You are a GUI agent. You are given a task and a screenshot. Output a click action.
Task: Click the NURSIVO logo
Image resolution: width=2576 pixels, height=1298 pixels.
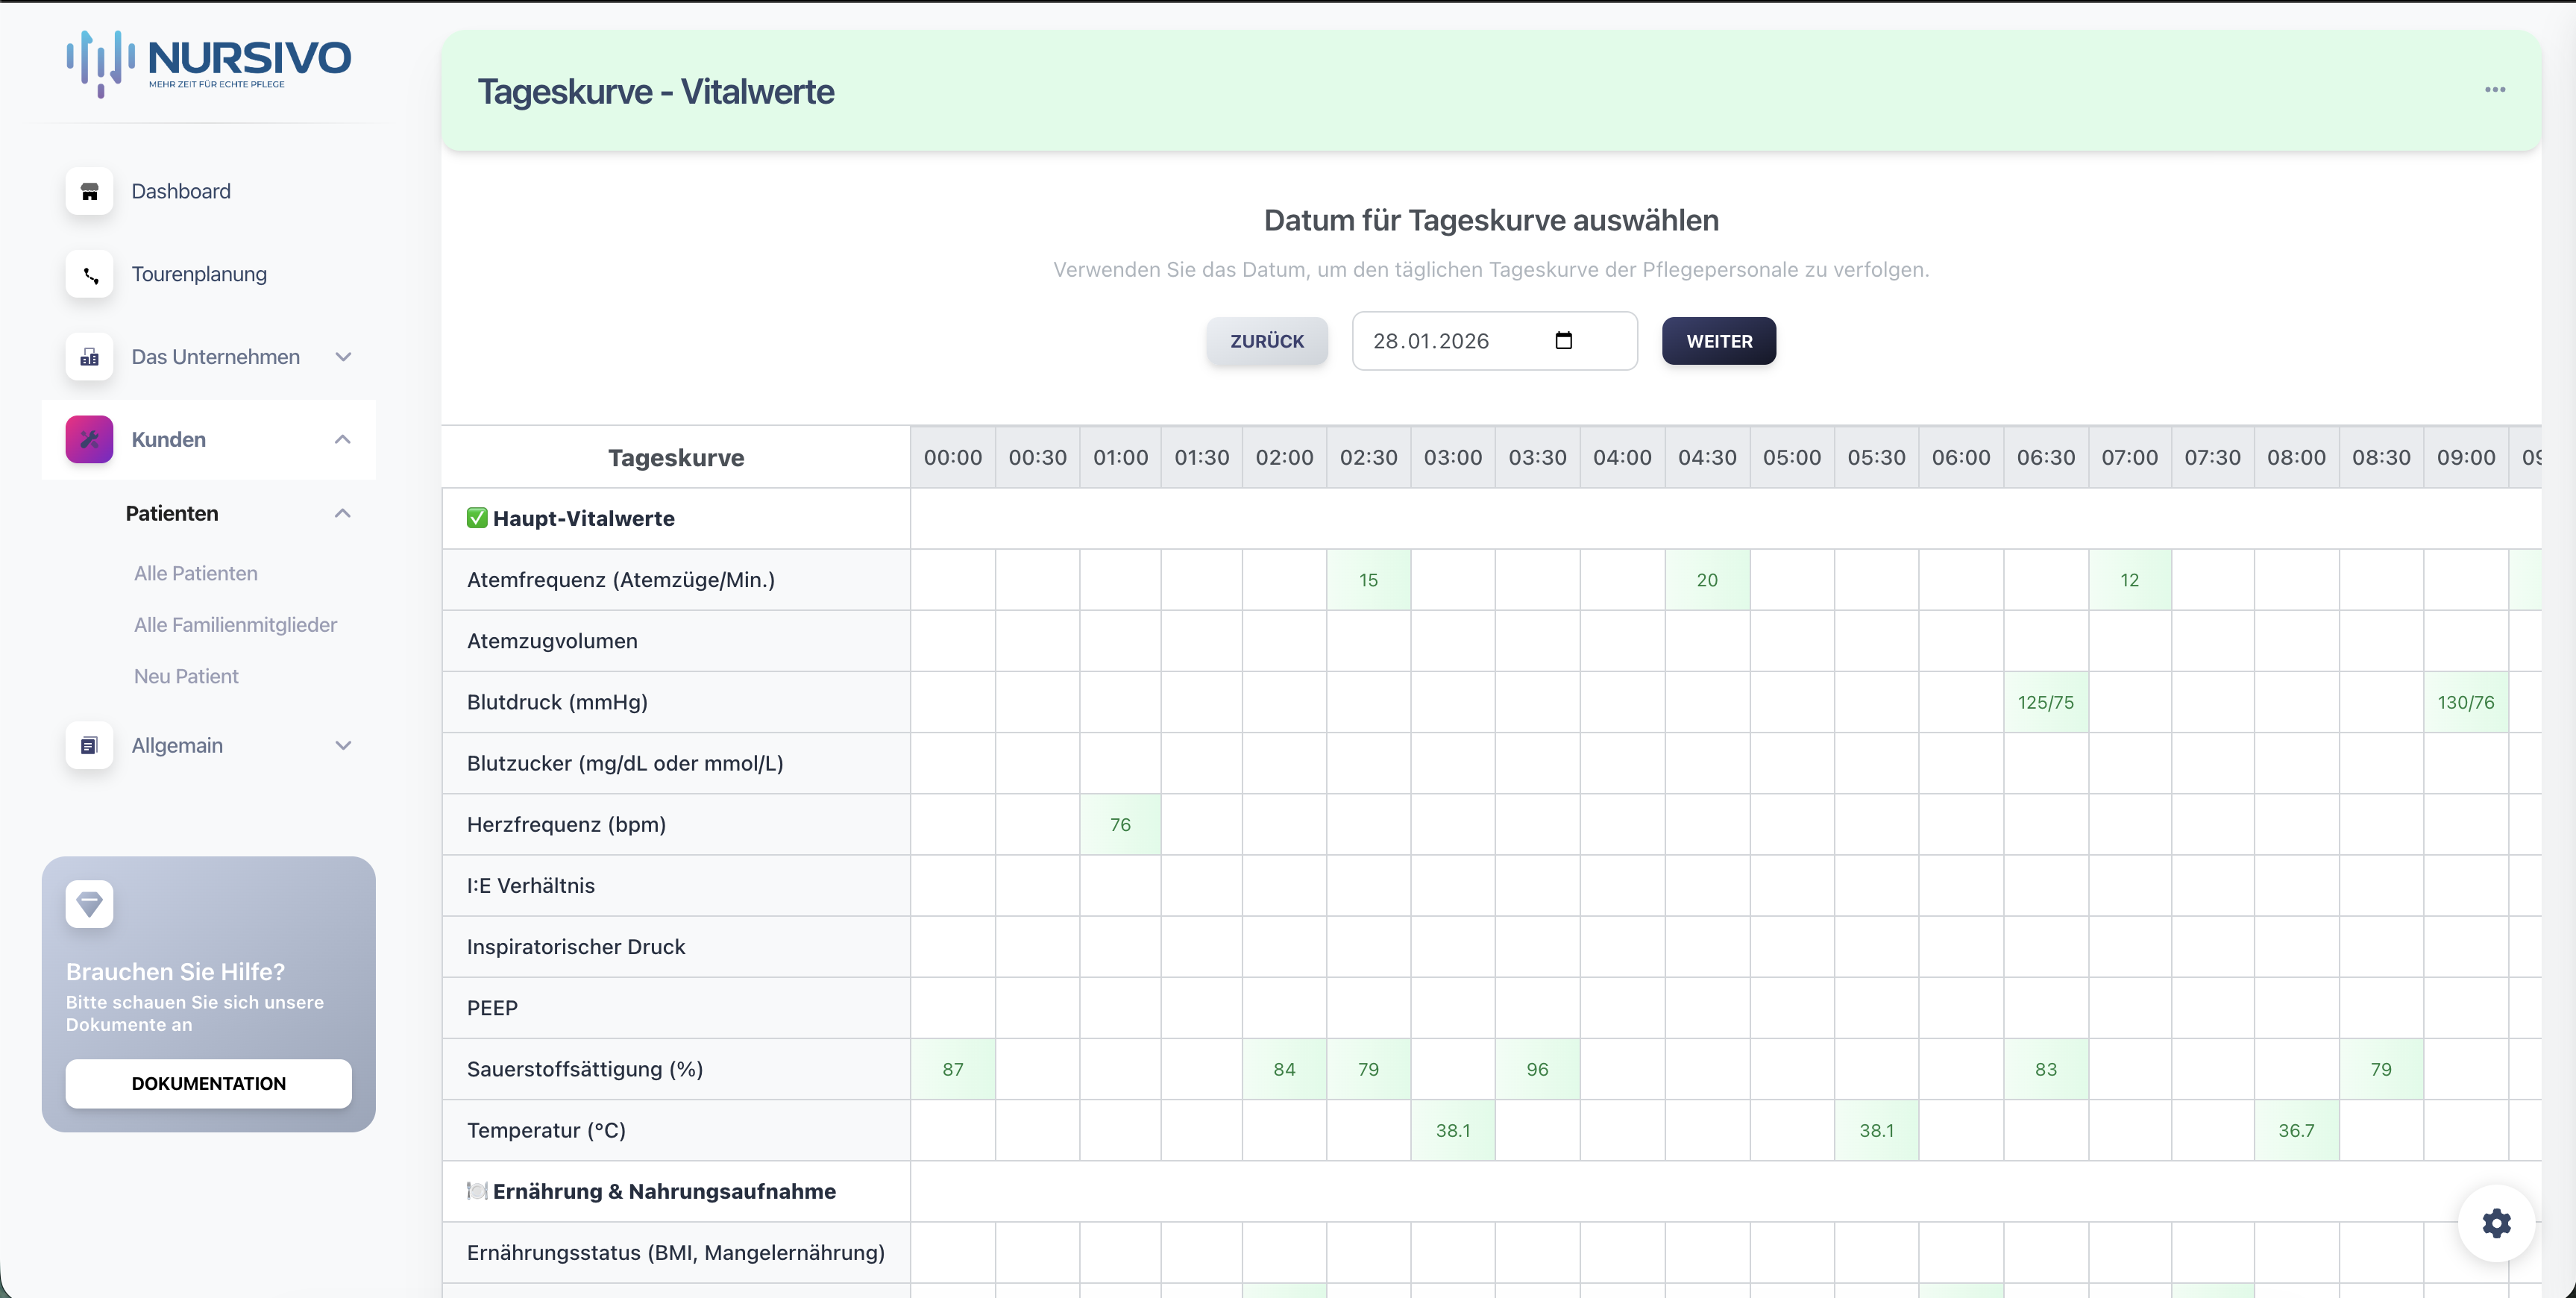tap(207, 62)
